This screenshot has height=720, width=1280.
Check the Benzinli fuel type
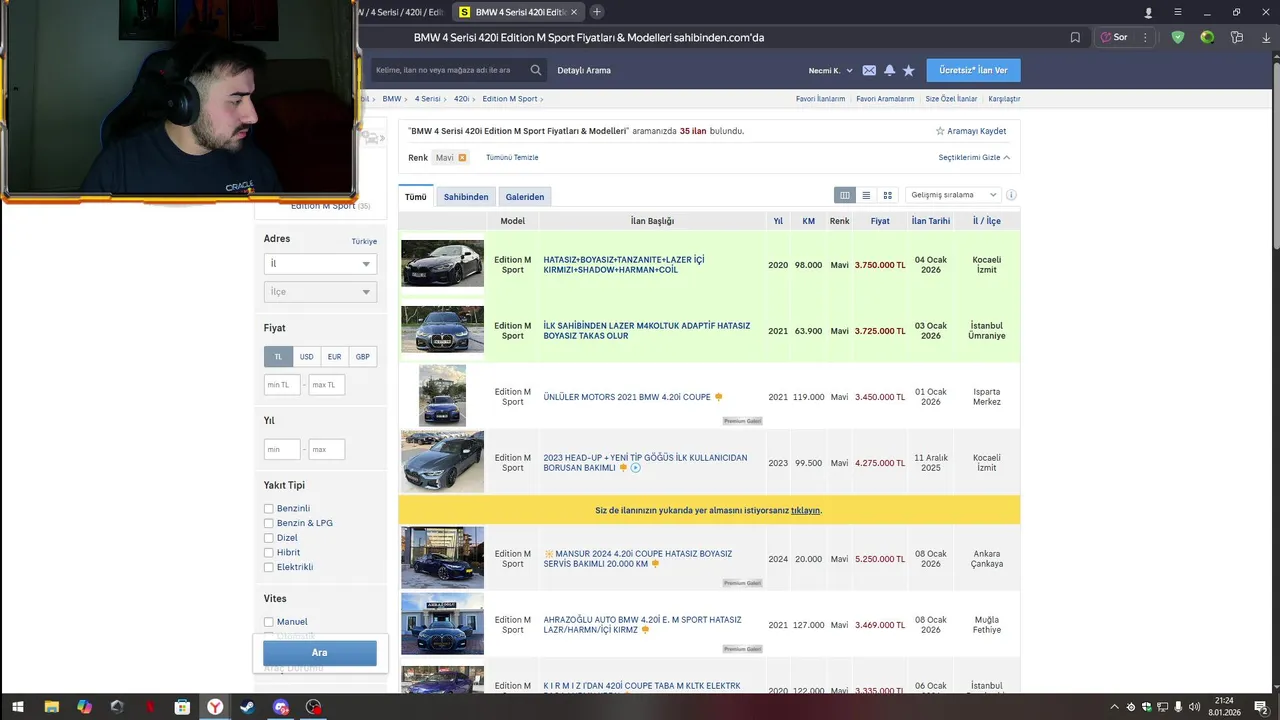268,508
